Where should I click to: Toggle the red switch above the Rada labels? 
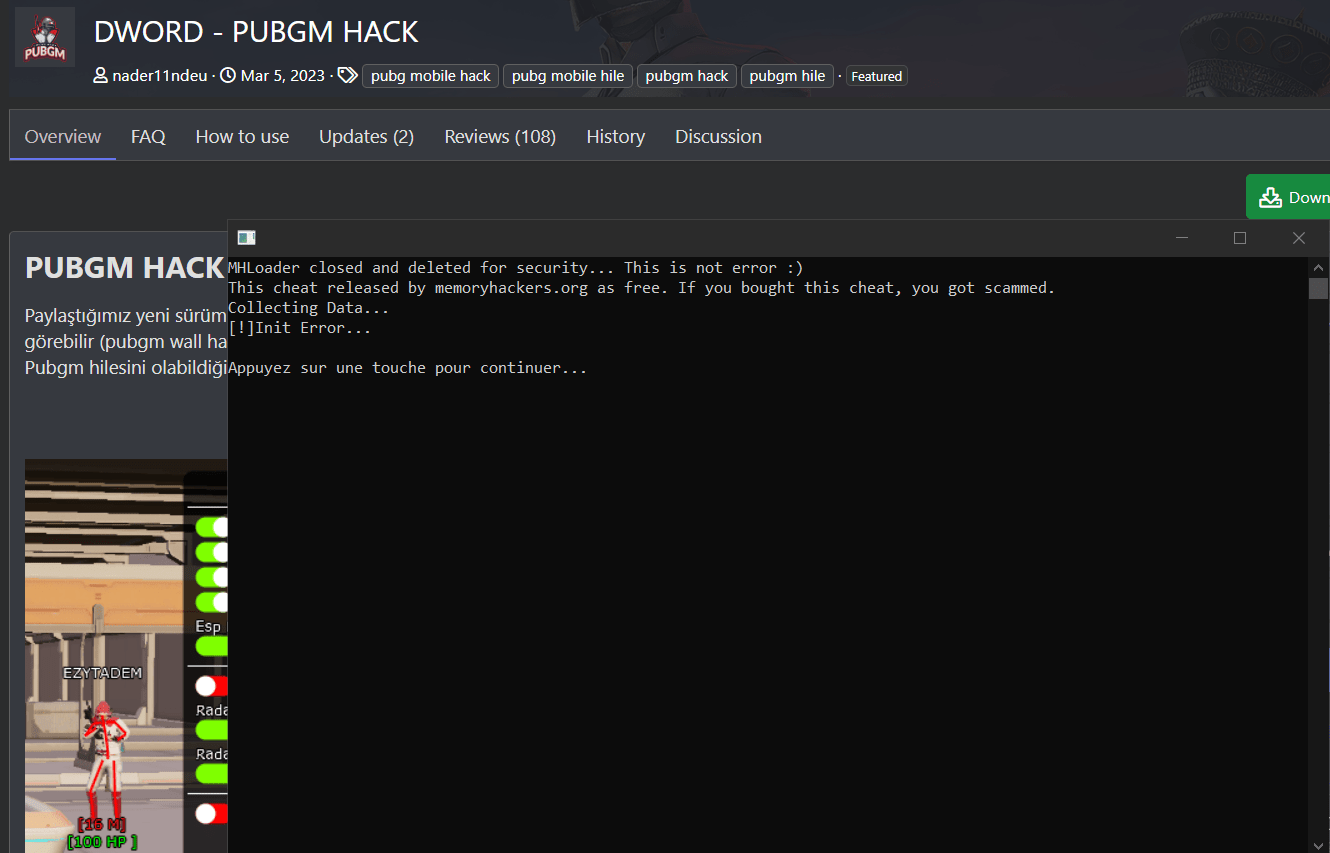click(x=212, y=686)
